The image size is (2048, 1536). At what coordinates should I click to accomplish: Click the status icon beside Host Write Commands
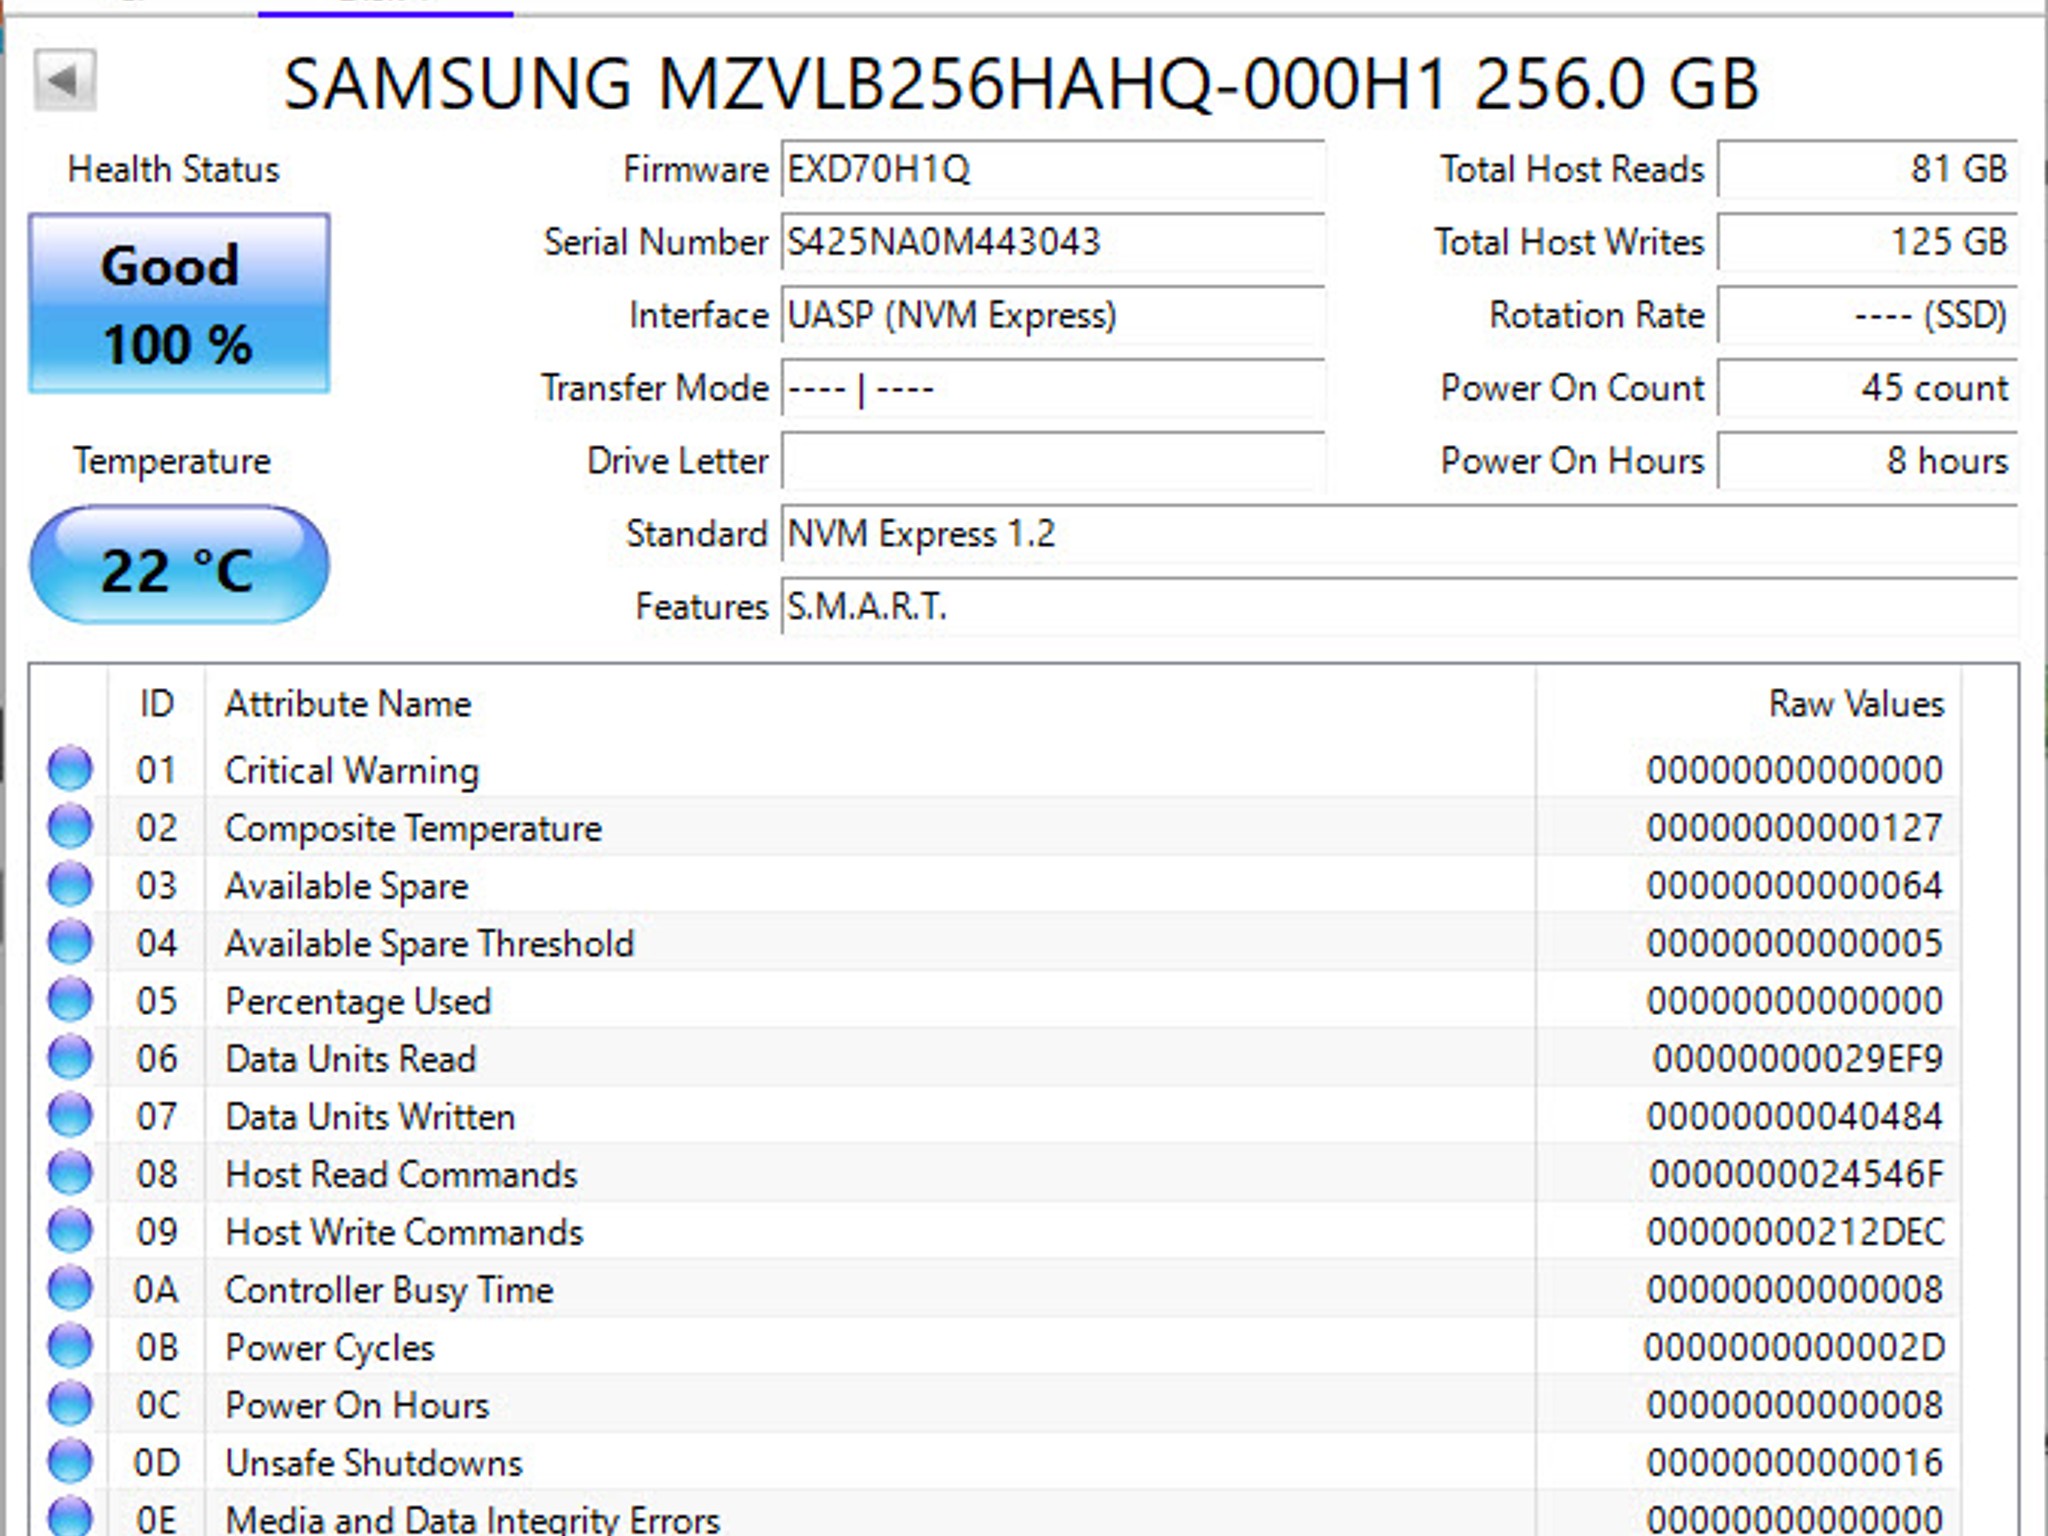click(x=68, y=1232)
